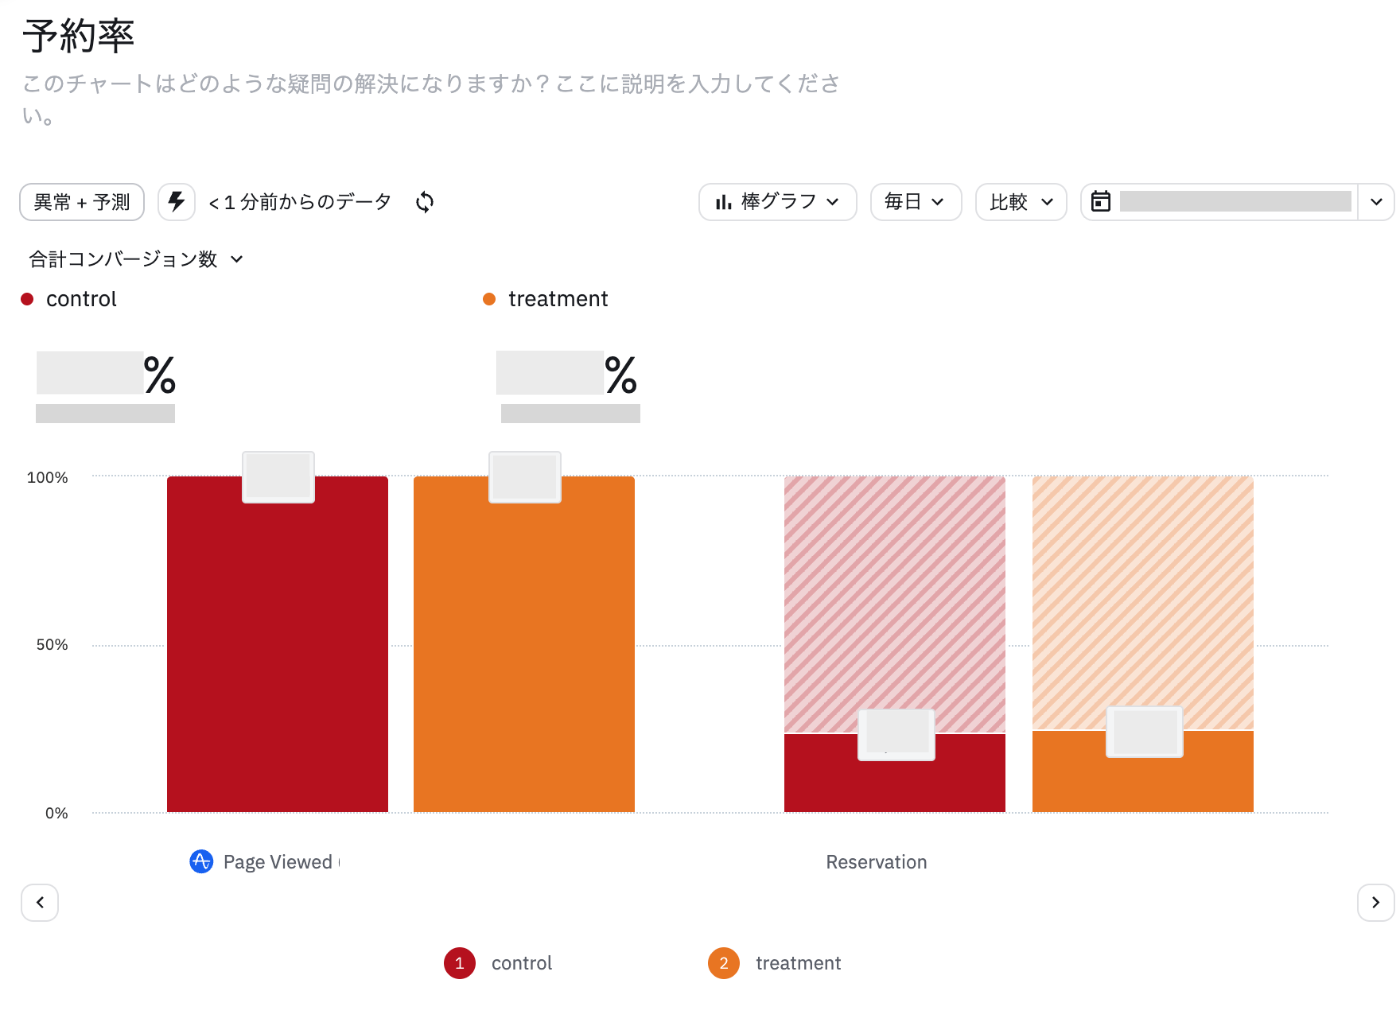Image resolution: width=1400 pixels, height=1026 pixels.
Task: Expand the 合計コンバージョン数 metric selector
Action: (136, 259)
